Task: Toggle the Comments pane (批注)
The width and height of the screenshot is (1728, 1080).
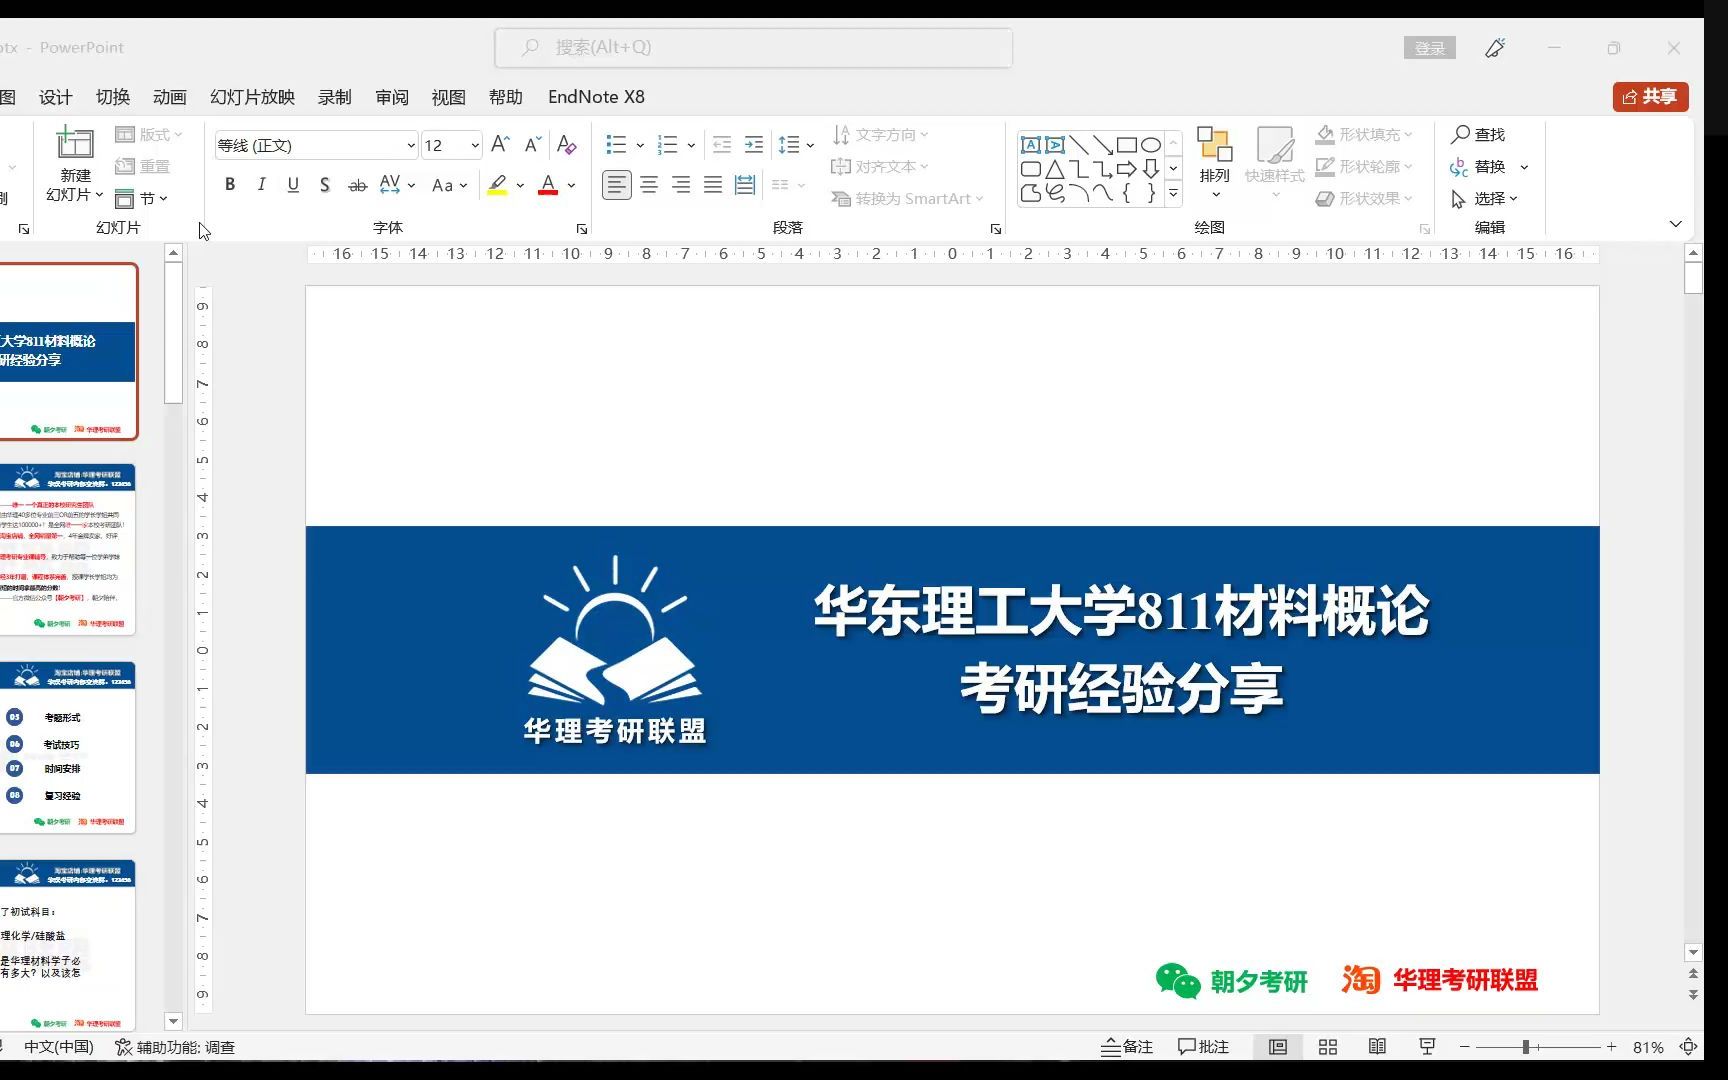Action: tap(1204, 1047)
